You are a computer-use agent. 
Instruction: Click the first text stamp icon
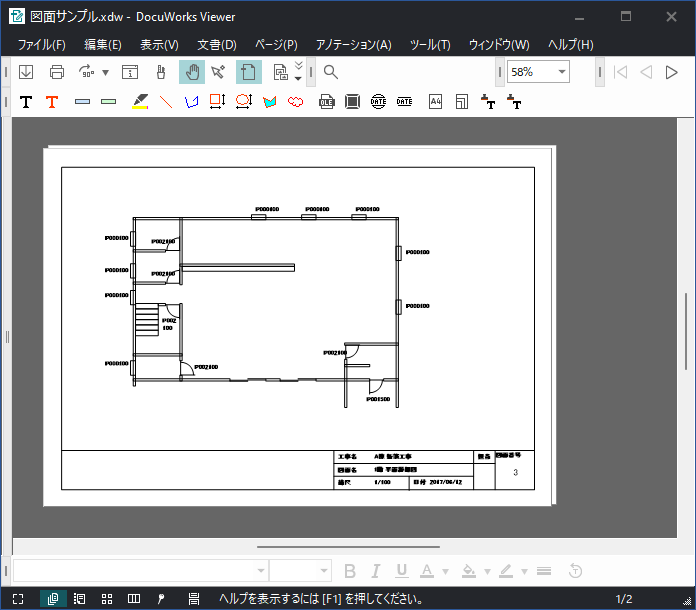(488, 102)
